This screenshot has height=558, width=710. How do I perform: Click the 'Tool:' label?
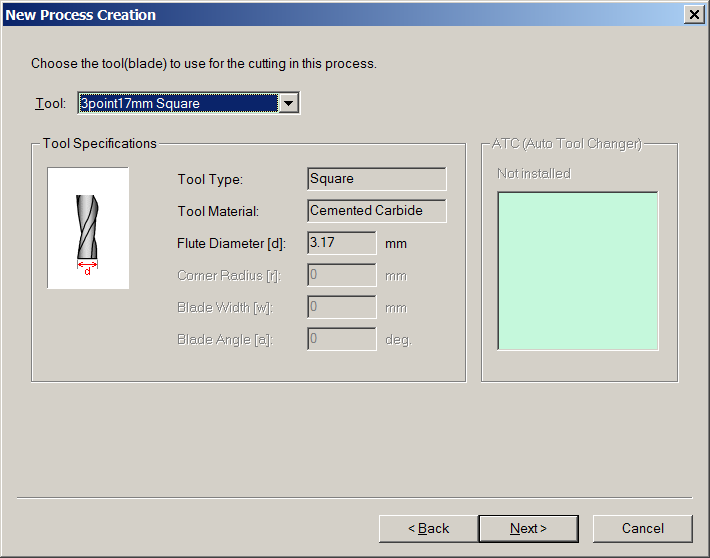[50, 104]
